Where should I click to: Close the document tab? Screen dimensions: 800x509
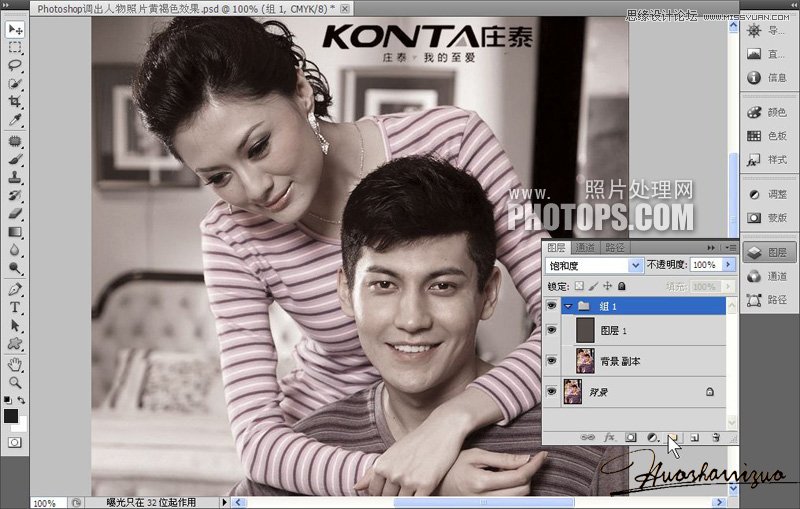[x=345, y=9]
